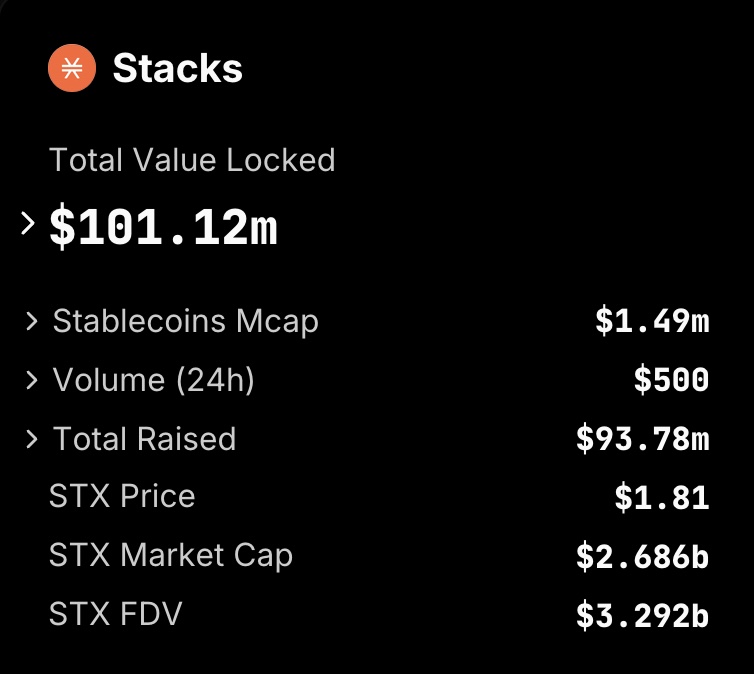
Task: Expand the Stablecoins Mcap row chevron
Action: click(x=32, y=321)
